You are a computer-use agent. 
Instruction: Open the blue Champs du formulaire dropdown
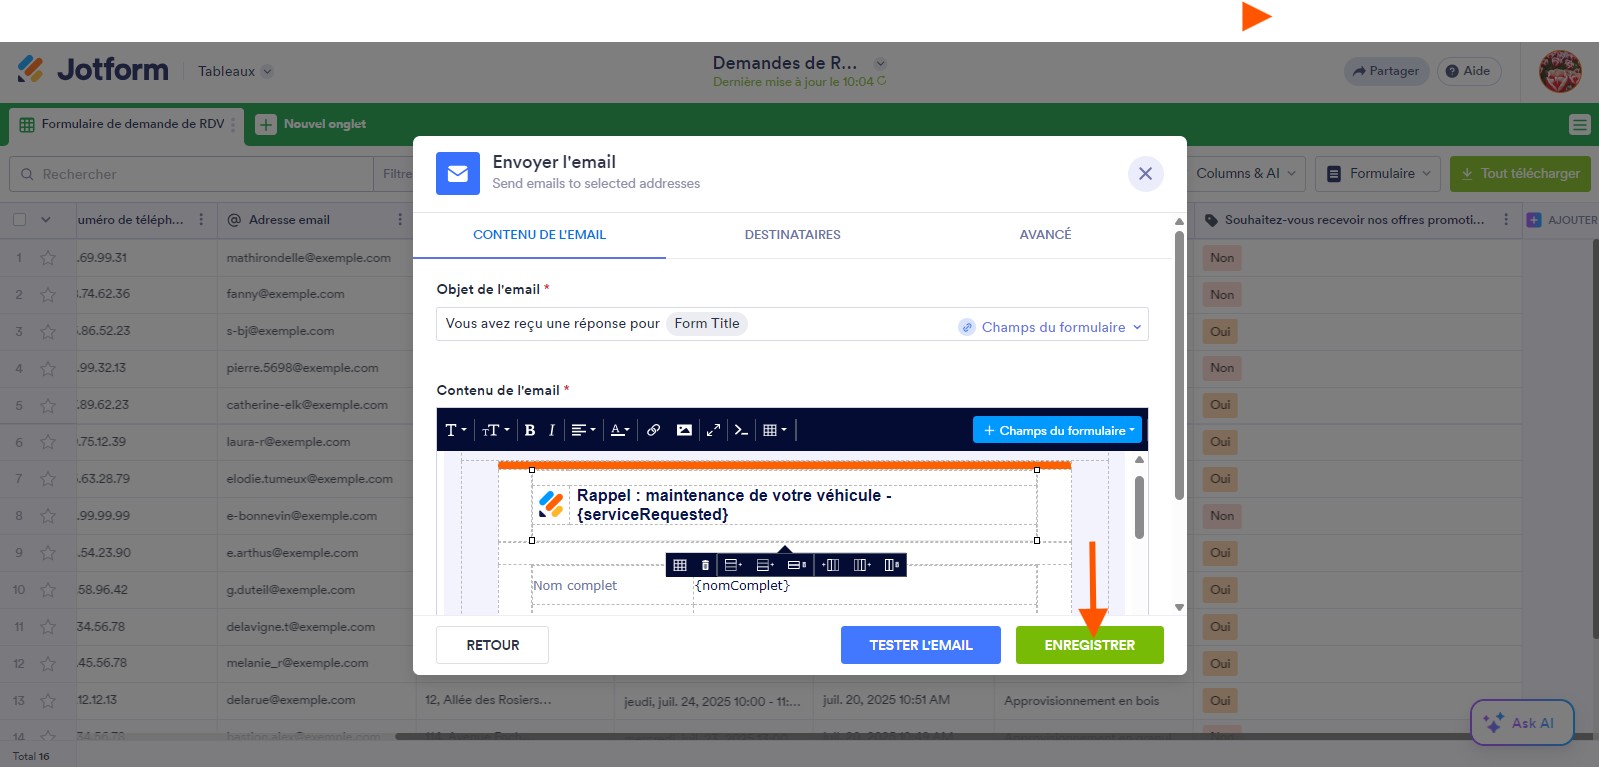click(x=1057, y=430)
